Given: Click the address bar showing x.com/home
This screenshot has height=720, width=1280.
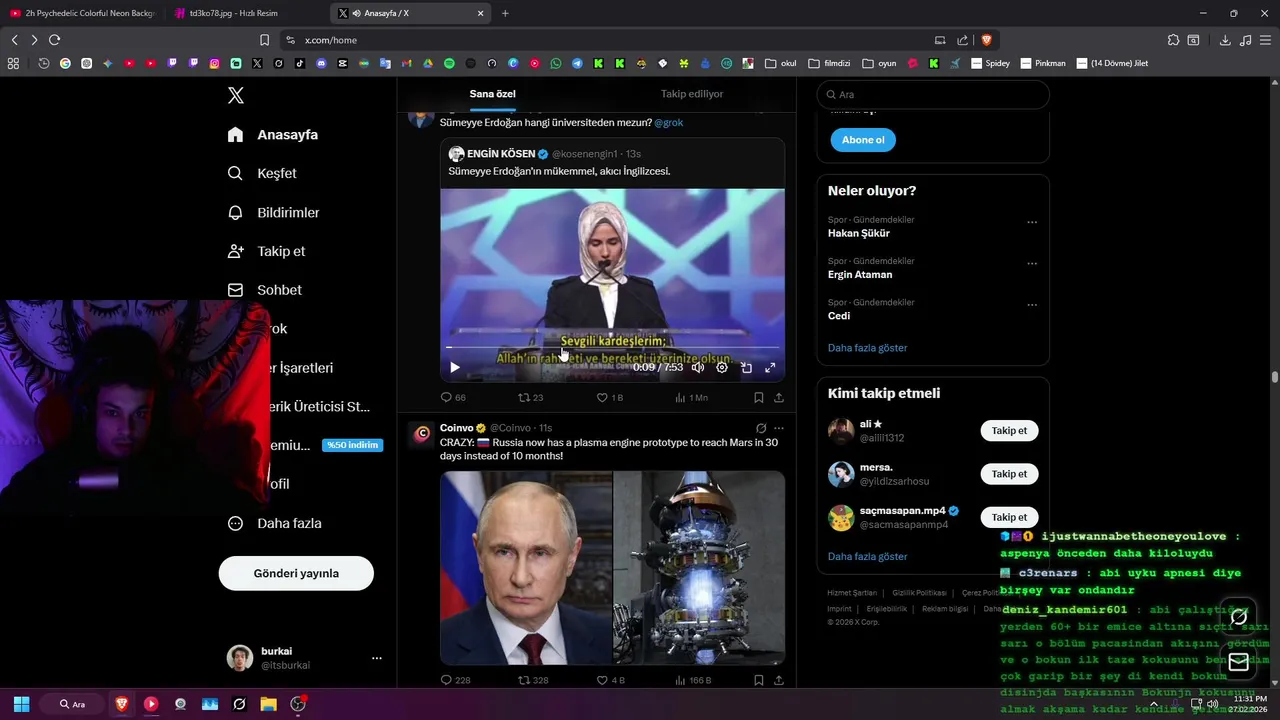Looking at the screenshot, I should click(x=610, y=40).
